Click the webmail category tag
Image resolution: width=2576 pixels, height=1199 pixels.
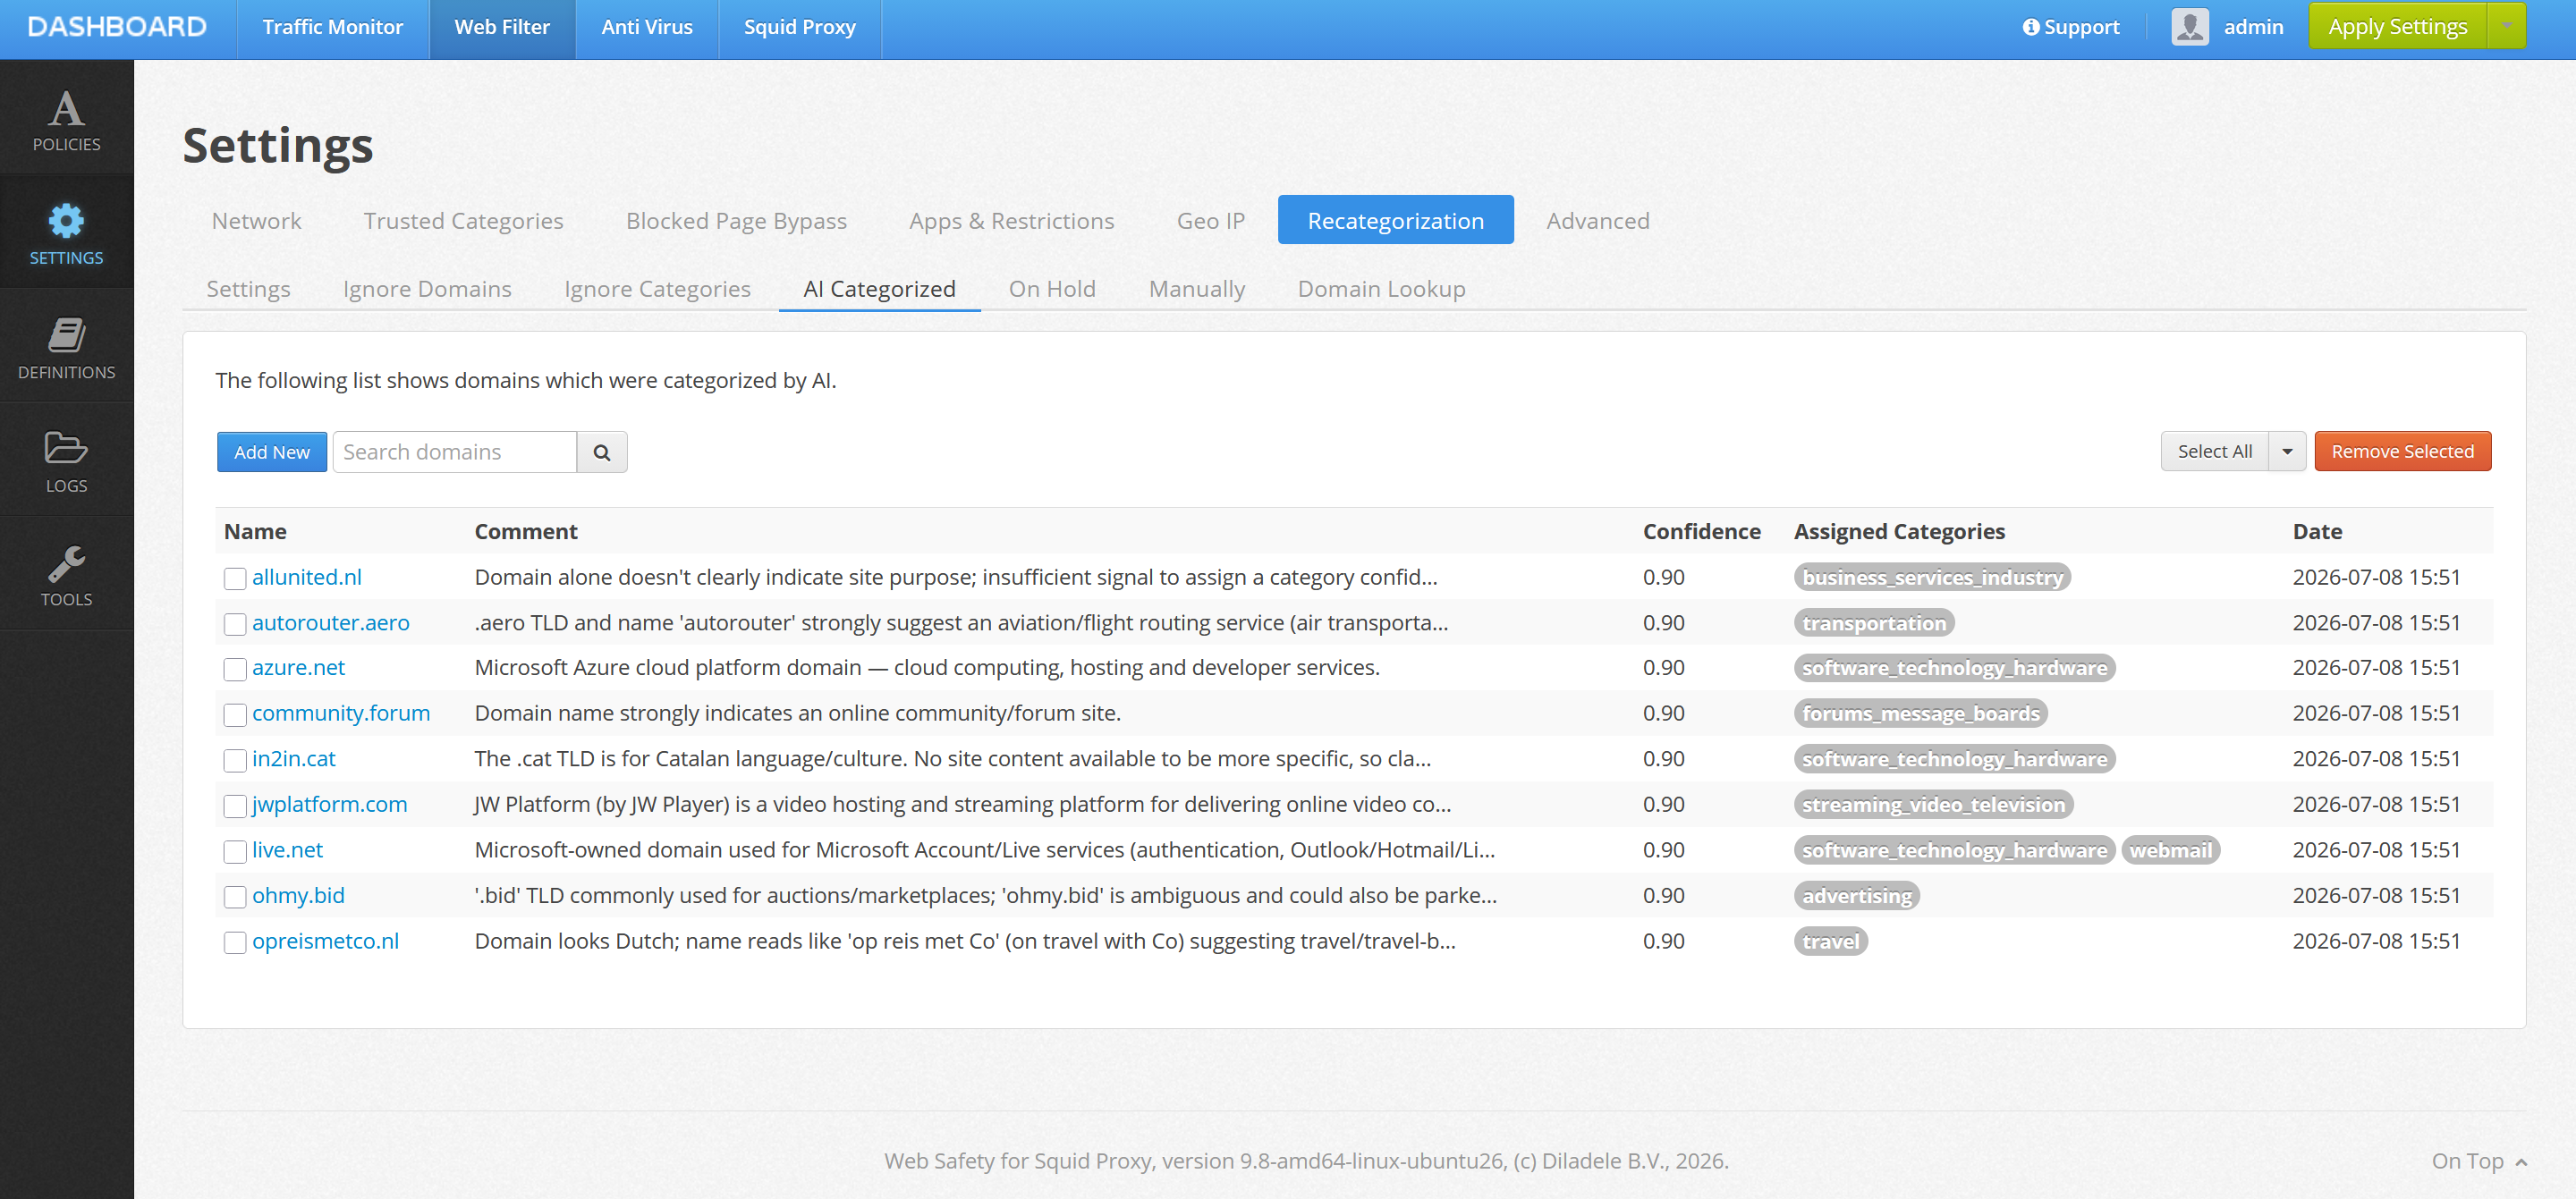coord(2170,850)
